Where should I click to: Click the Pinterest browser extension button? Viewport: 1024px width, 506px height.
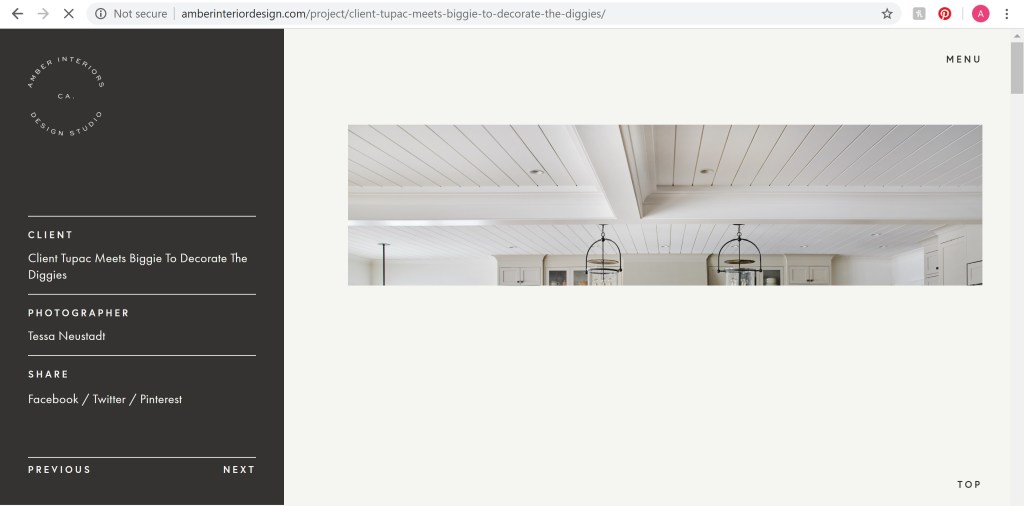point(945,14)
